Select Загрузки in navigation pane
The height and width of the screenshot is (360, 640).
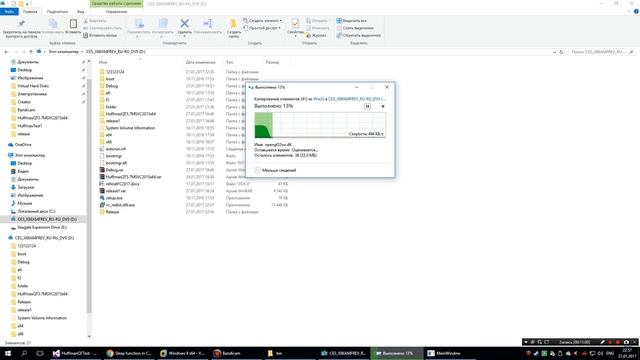click(25, 187)
